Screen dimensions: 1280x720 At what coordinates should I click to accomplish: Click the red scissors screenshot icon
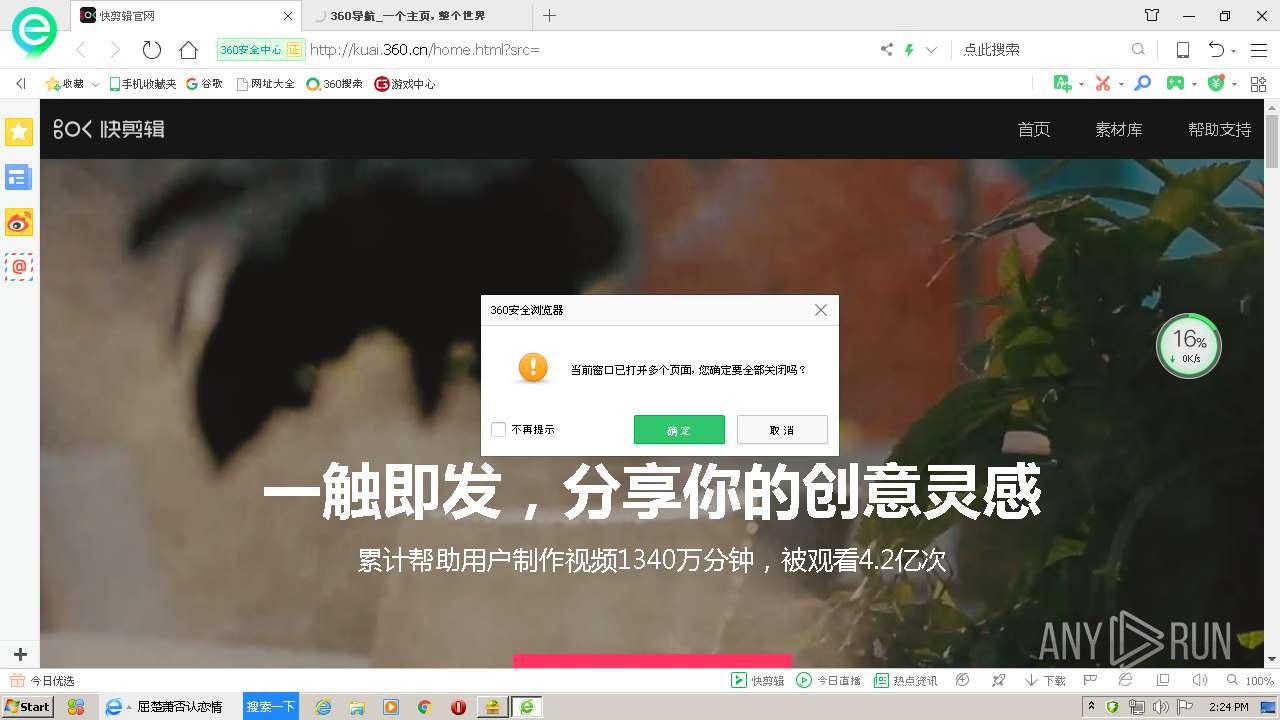coord(1103,83)
